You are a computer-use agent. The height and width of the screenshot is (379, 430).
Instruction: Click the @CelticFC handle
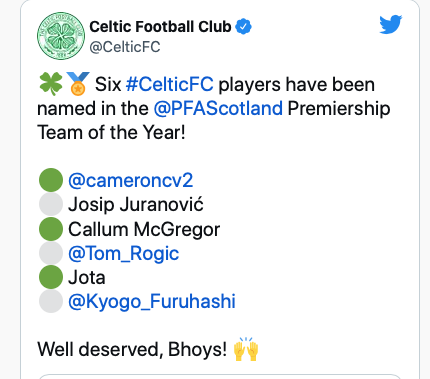[x=125, y=47]
